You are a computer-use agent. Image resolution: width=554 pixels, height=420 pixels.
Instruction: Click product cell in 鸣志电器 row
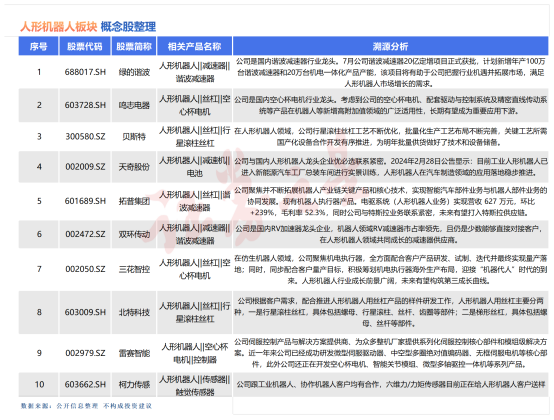[195, 105]
